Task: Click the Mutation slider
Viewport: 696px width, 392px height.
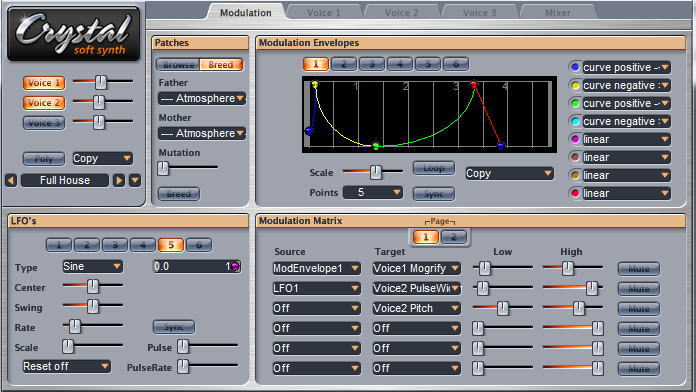Action: coord(188,168)
